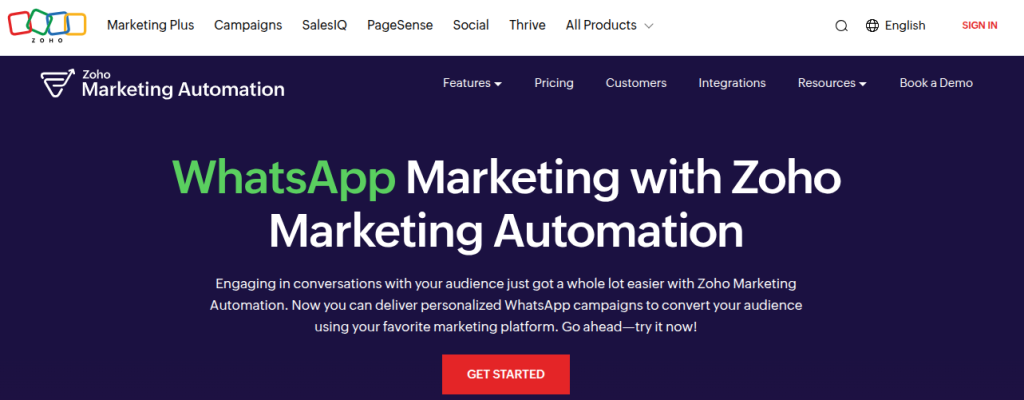Open the Marketing Plus menu item

coord(150,25)
